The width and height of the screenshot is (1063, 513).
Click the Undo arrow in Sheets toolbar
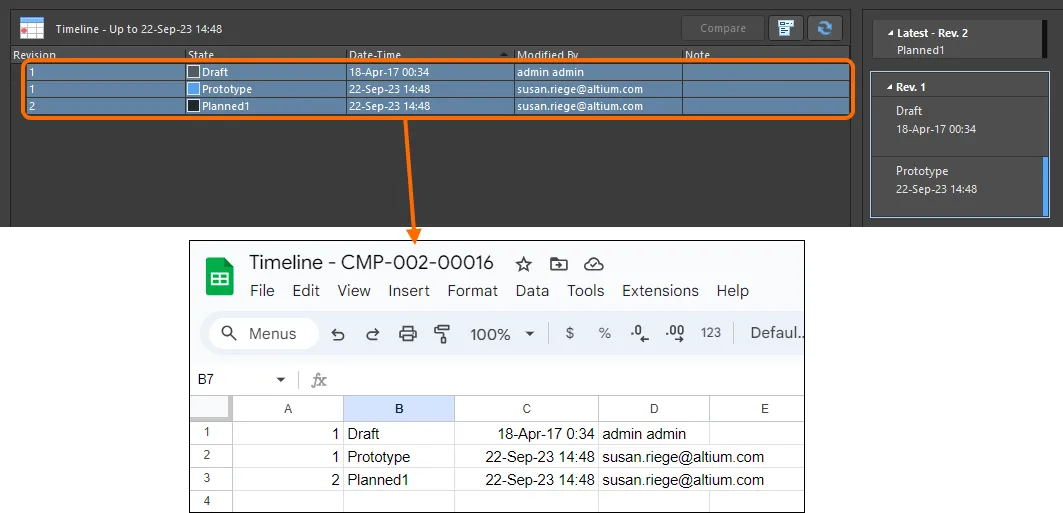point(338,334)
